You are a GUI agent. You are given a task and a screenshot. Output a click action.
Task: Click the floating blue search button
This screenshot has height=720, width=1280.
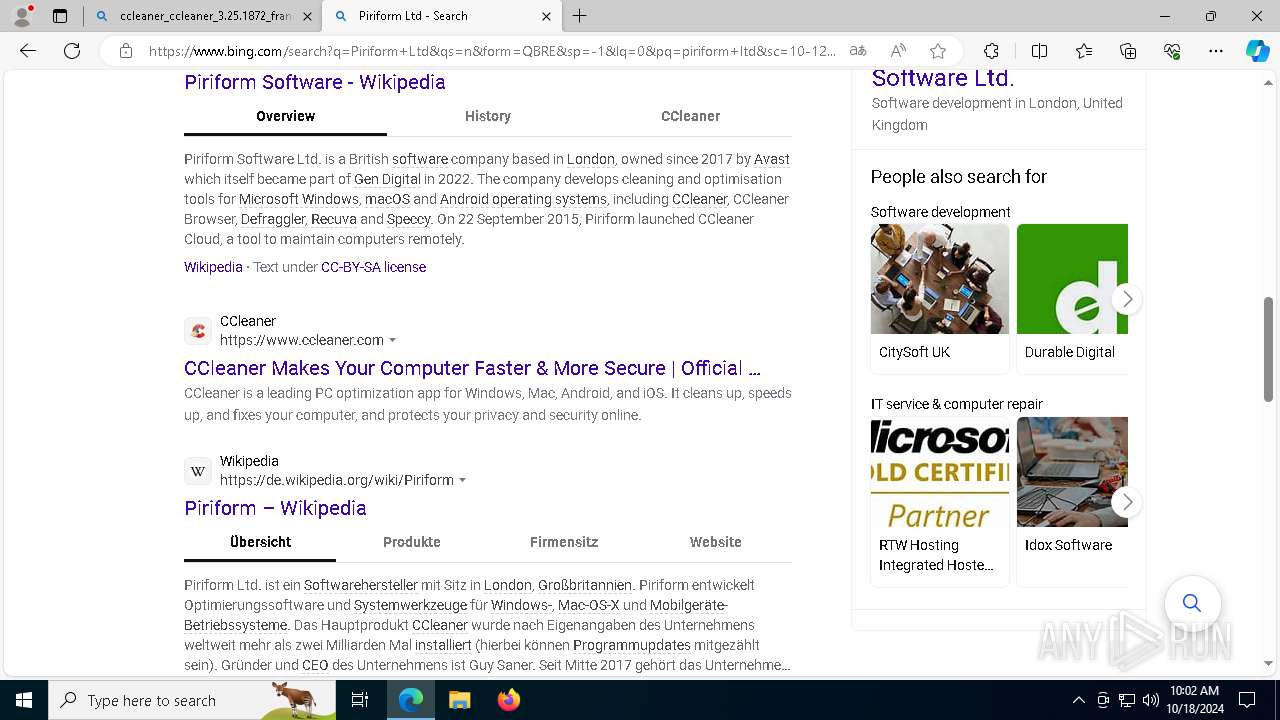pyautogui.click(x=1192, y=603)
